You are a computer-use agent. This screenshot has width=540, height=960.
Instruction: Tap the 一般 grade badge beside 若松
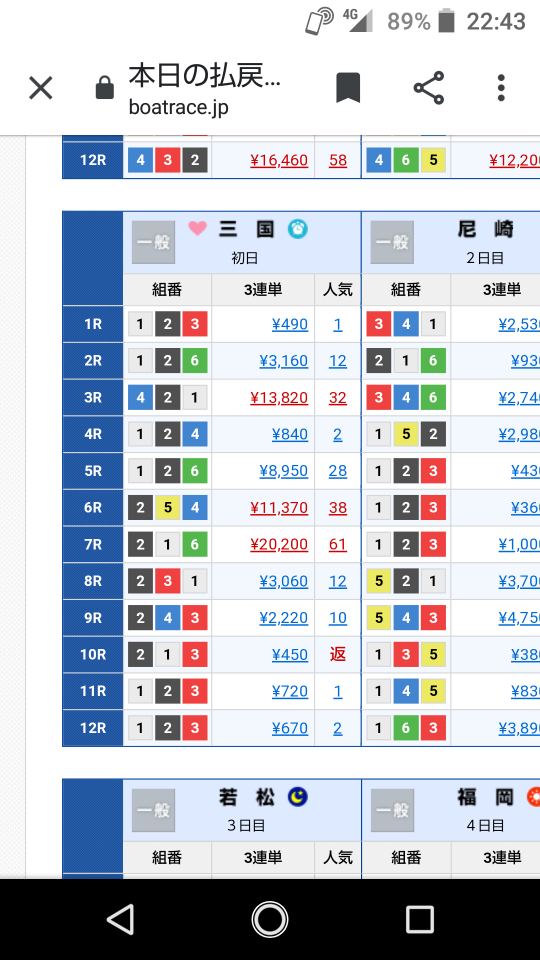(x=154, y=810)
